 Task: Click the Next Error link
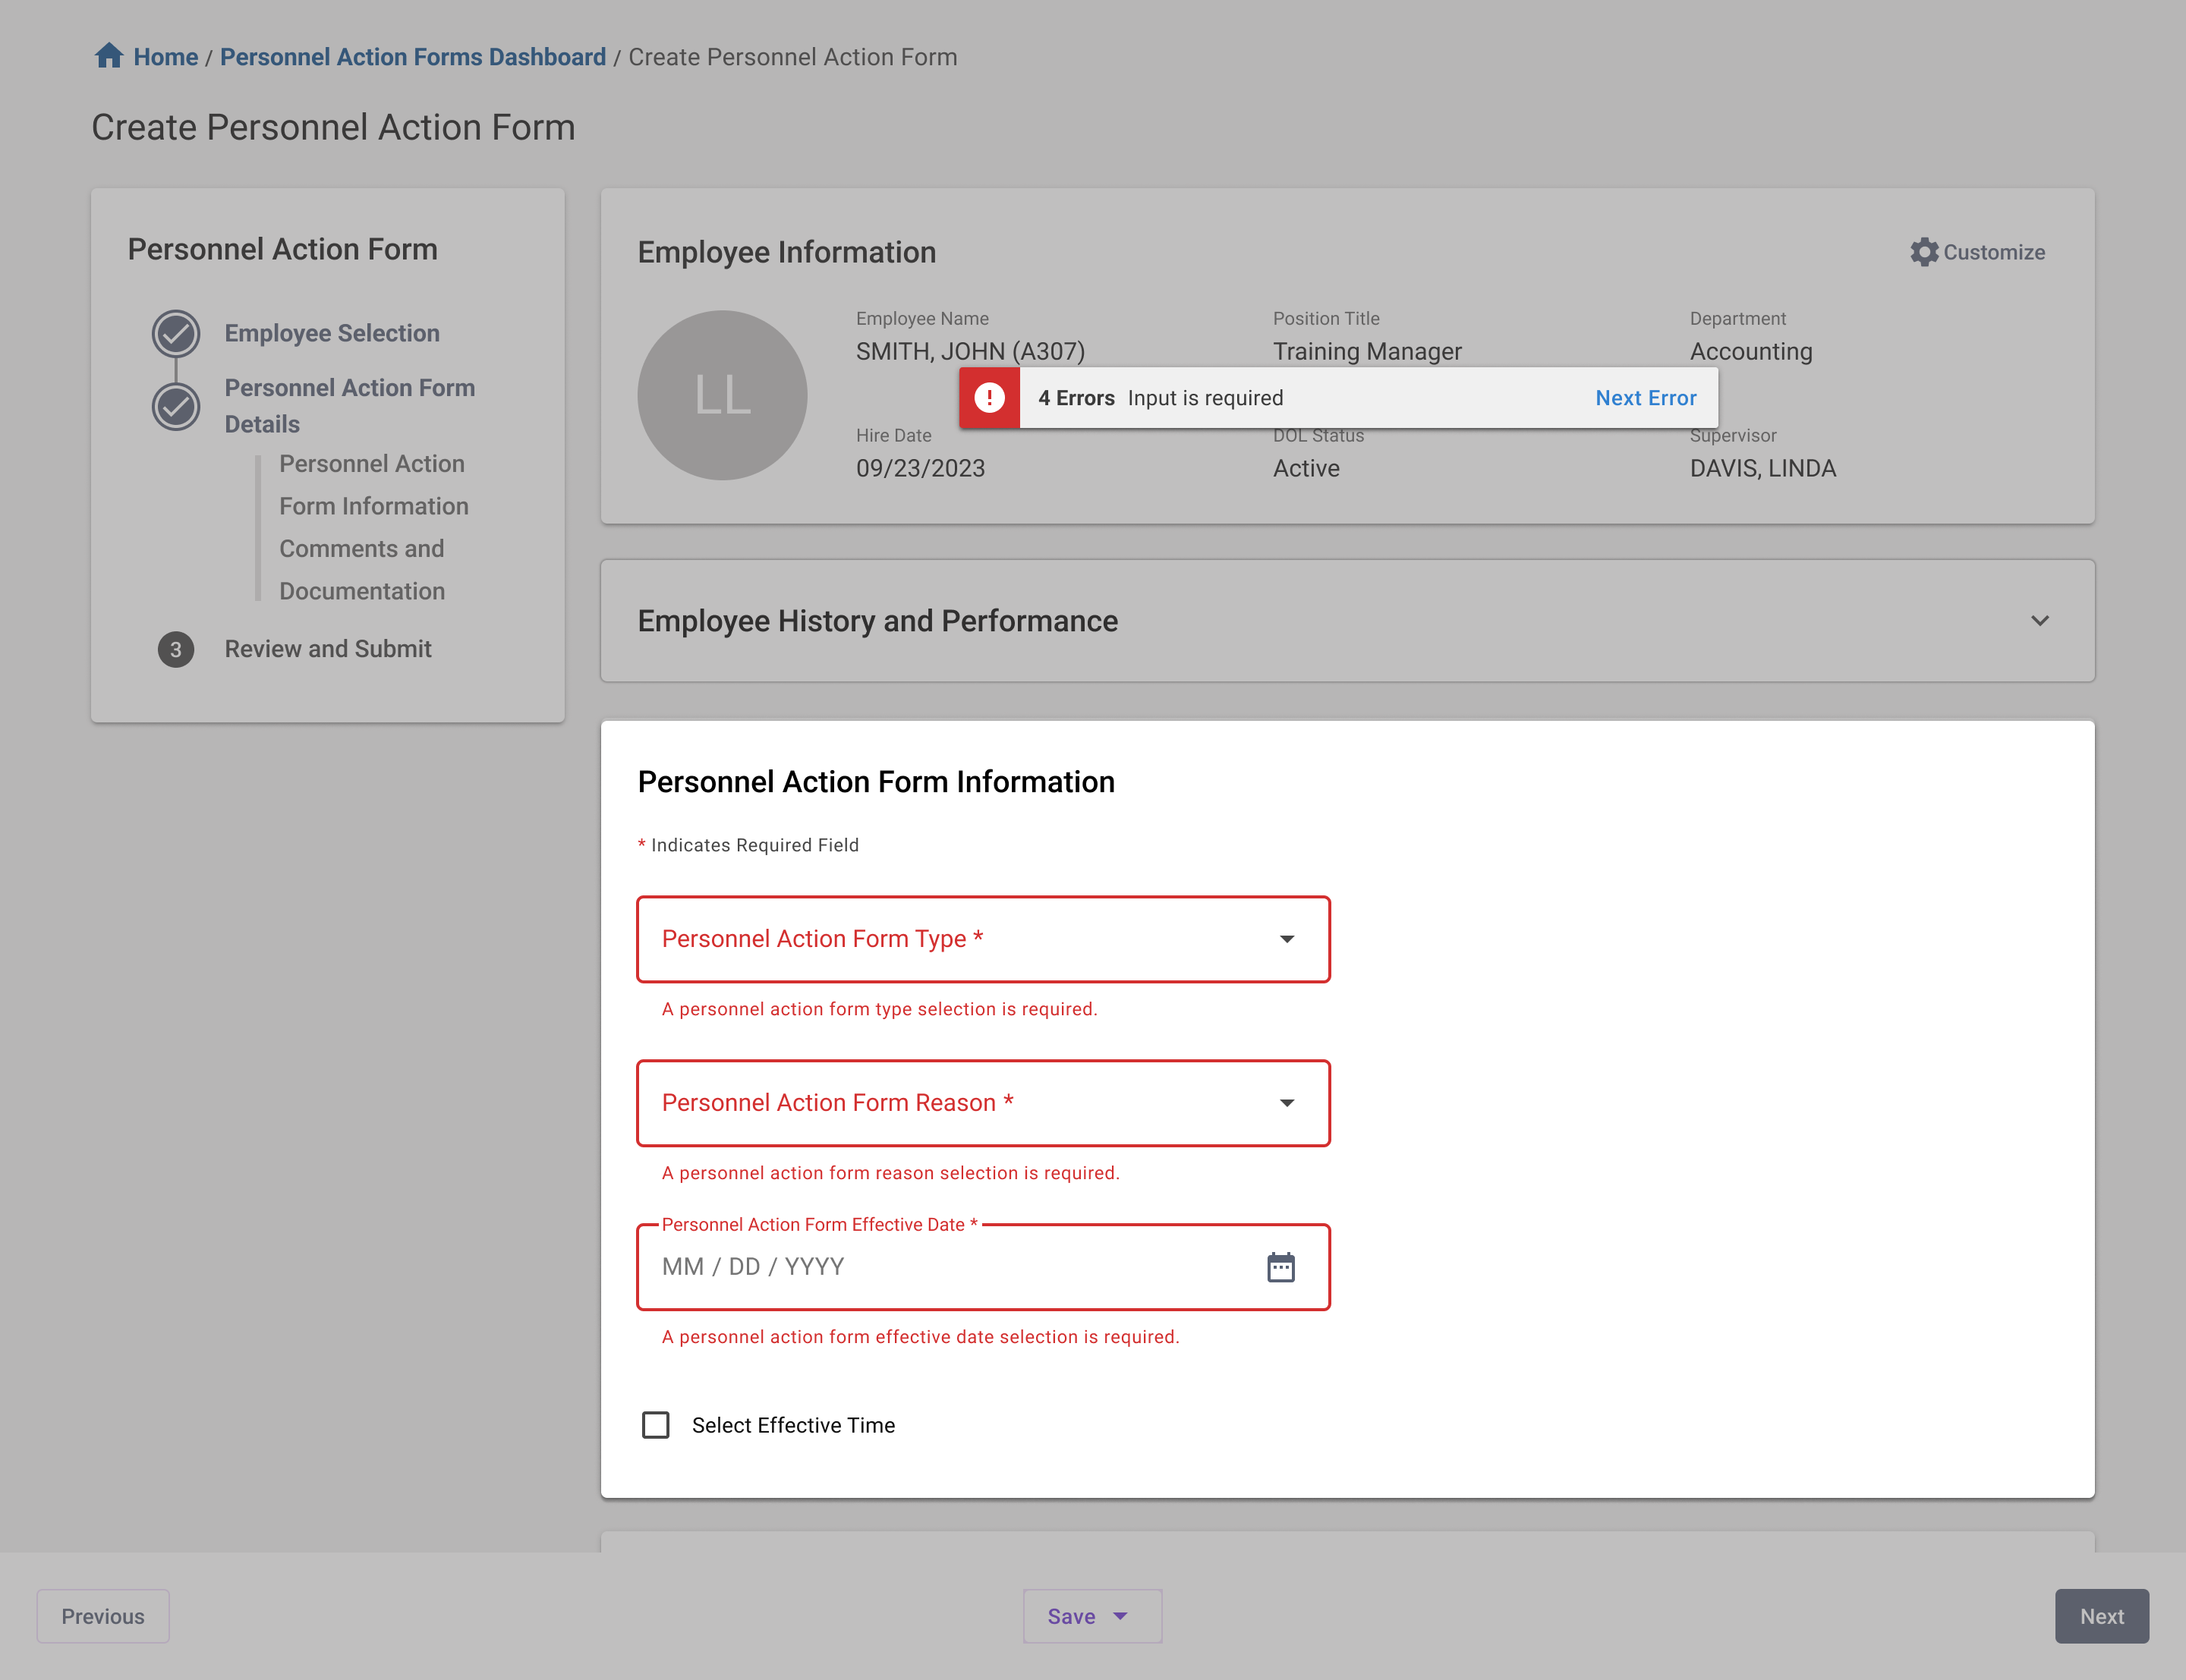(x=1645, y=398)
